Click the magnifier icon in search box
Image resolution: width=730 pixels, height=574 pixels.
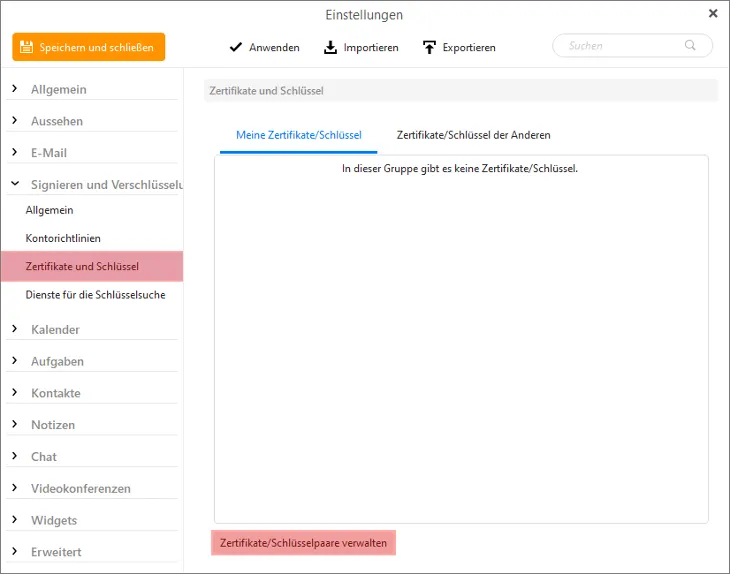pyautogui.click(x=690, y=46)
